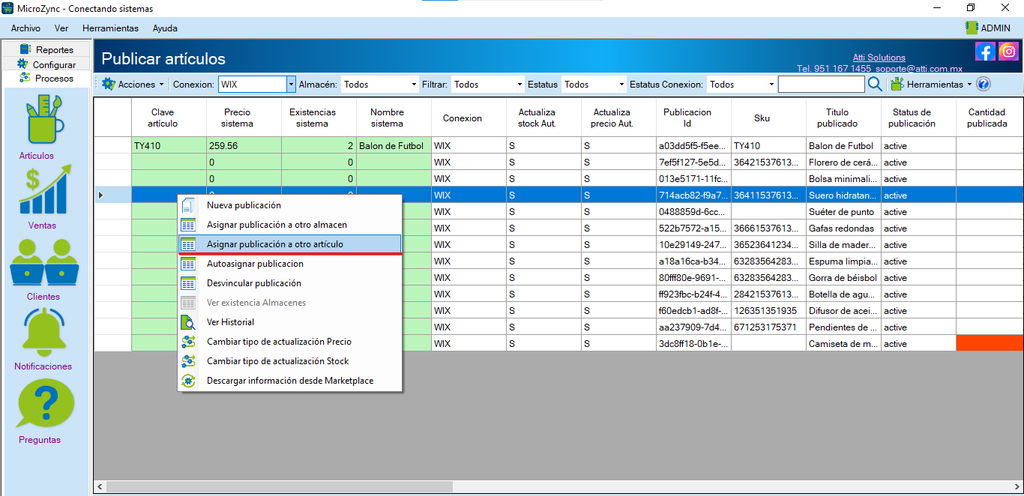1024x496 pixels.
Task: Open the Instagram page icon
Action: pyautogui.click(x=1008, y=51)
